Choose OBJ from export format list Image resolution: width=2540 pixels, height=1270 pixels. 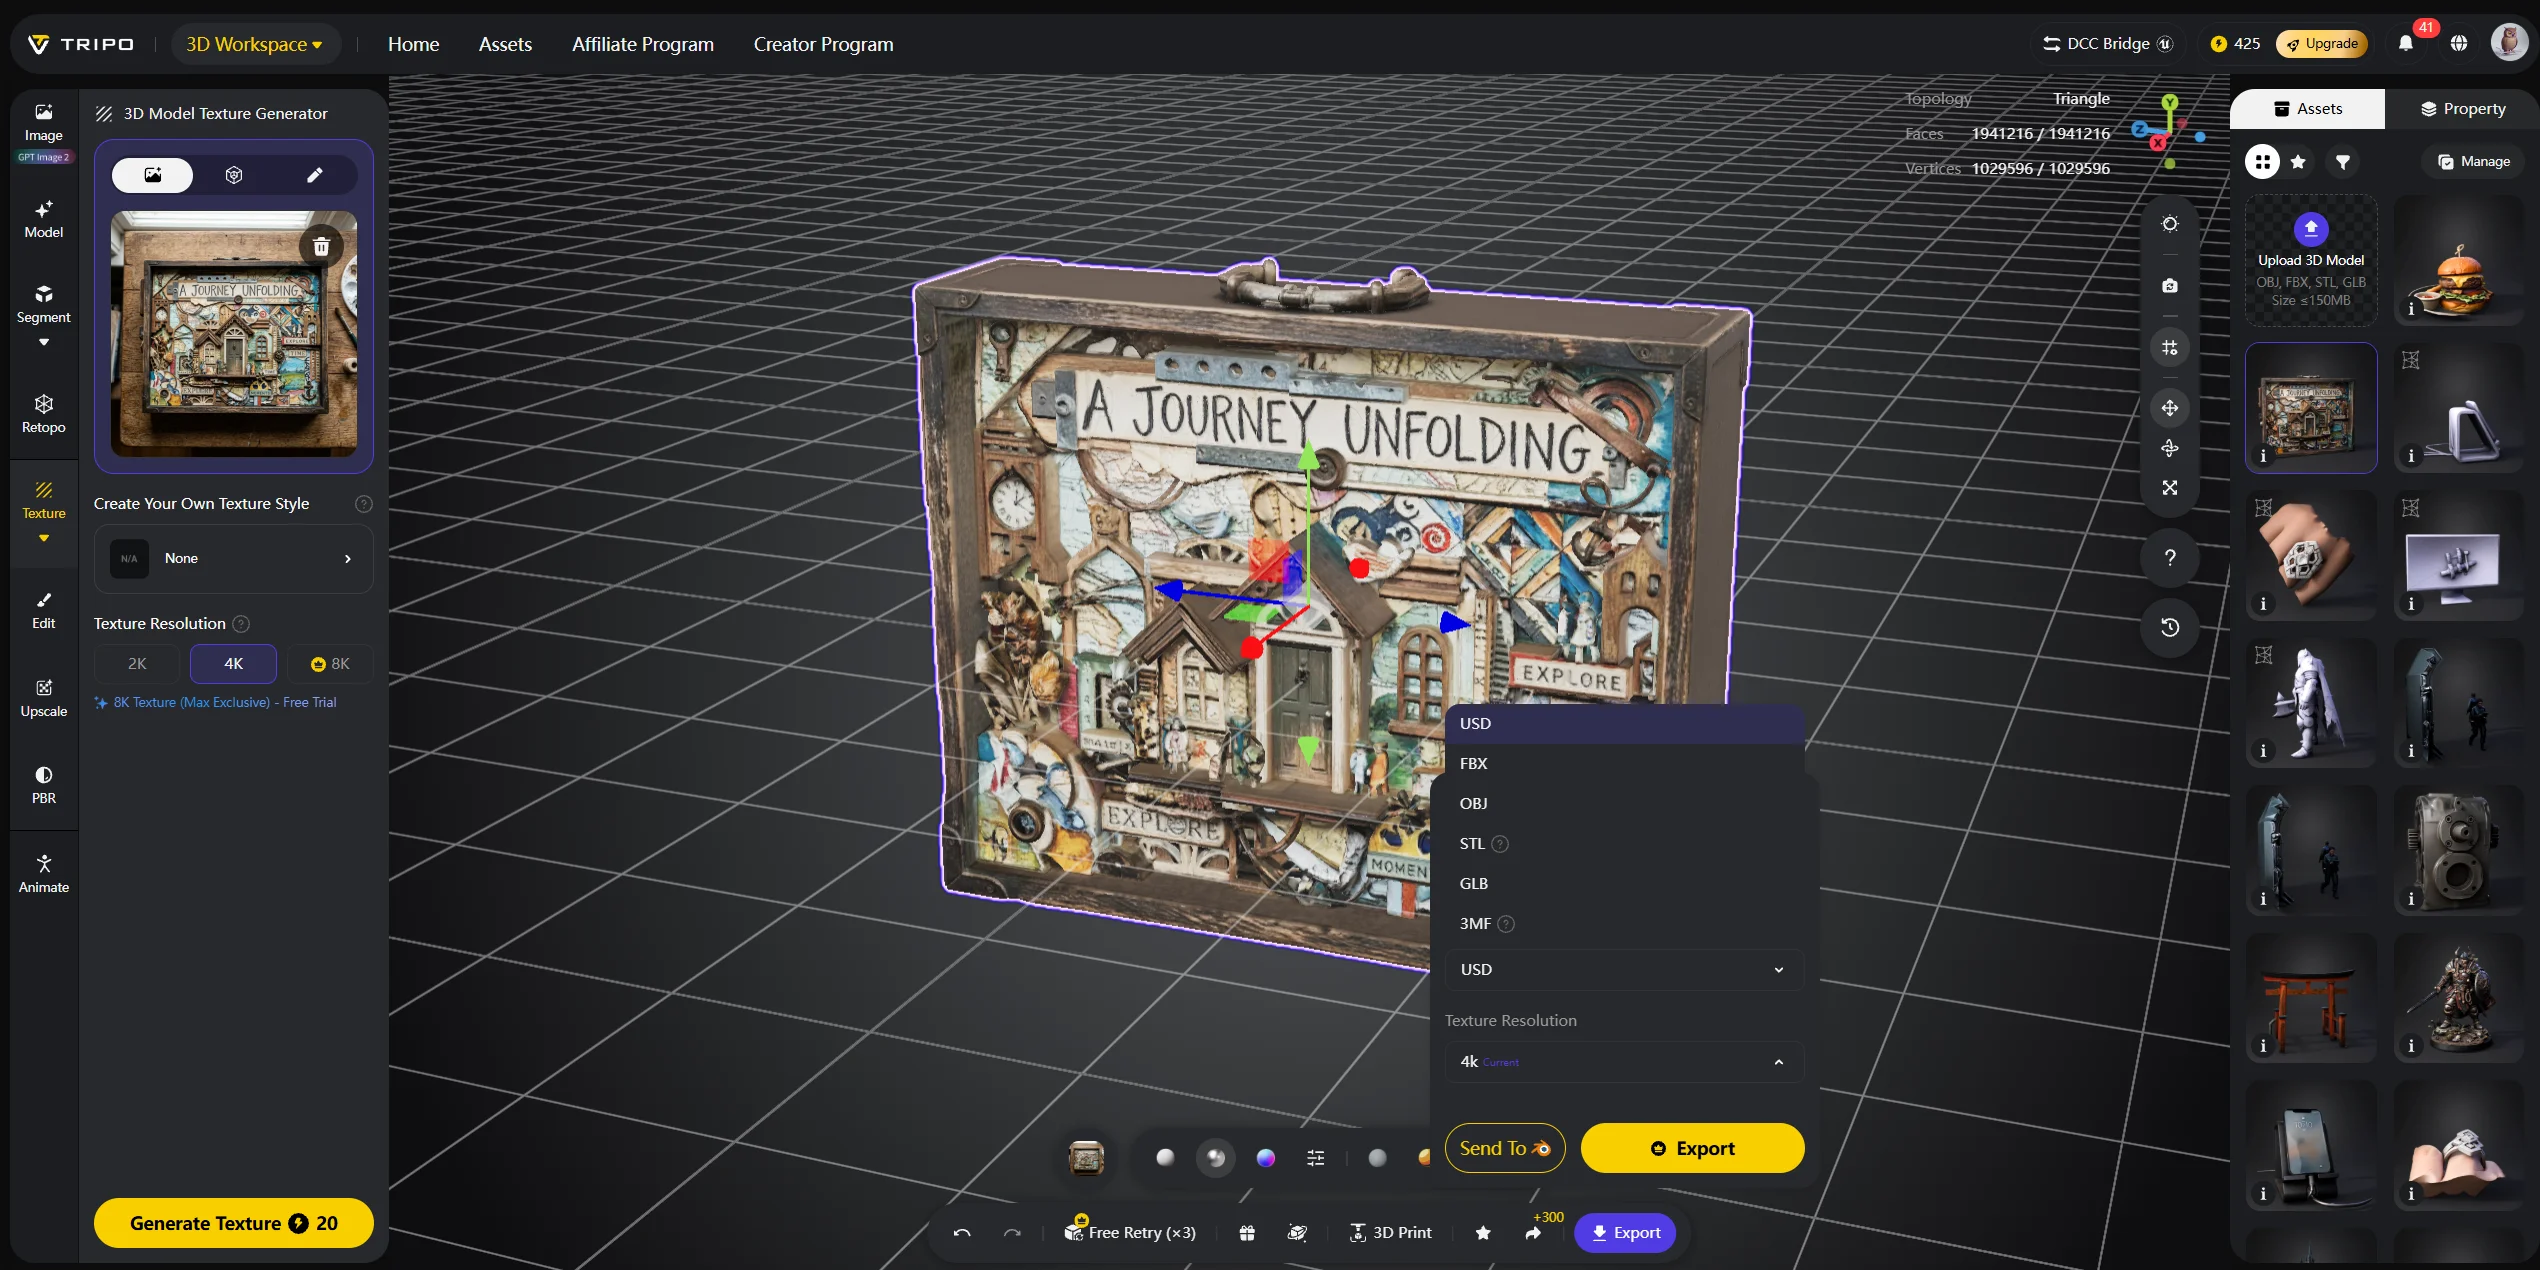click(x=1623, y=804)
